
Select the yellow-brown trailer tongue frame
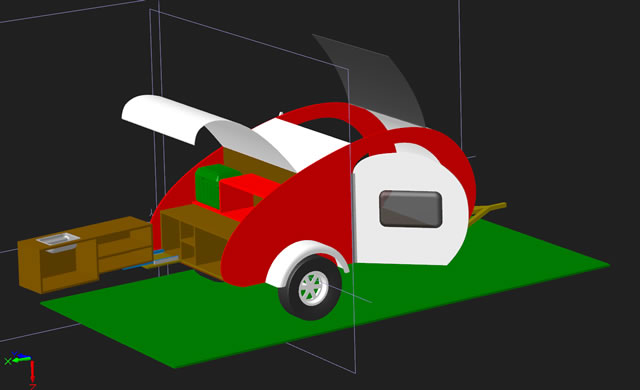488,211
